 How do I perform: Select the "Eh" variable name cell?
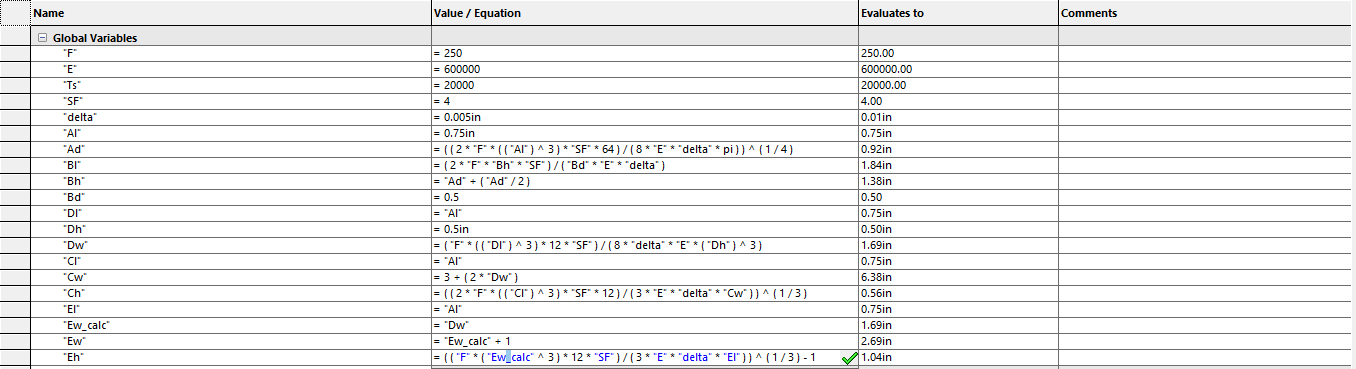pyautogui.click(x=230, y=357)
